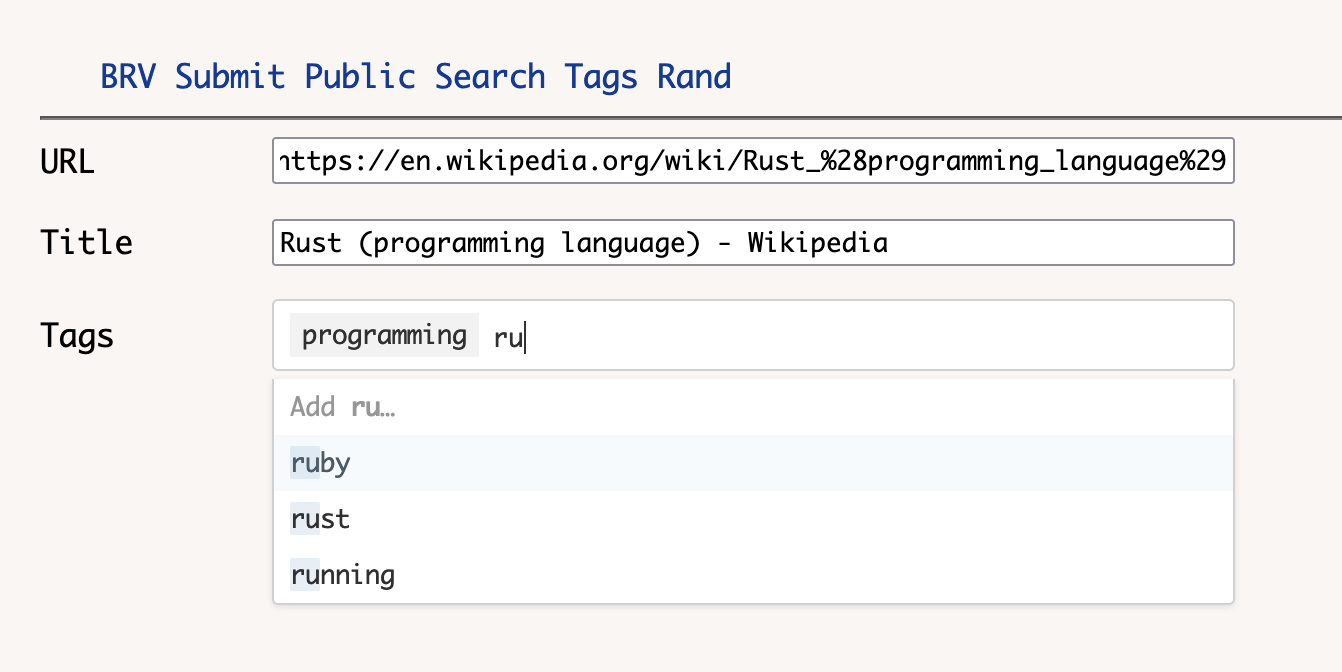
Task: Click the end of the Title text "Wikipedia"
Action: 886,243
